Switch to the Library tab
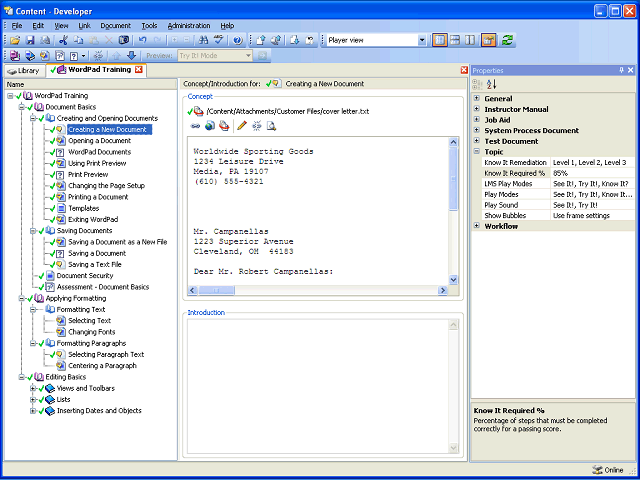The width and height of the screenshot is (640, 480). (23, 70)
